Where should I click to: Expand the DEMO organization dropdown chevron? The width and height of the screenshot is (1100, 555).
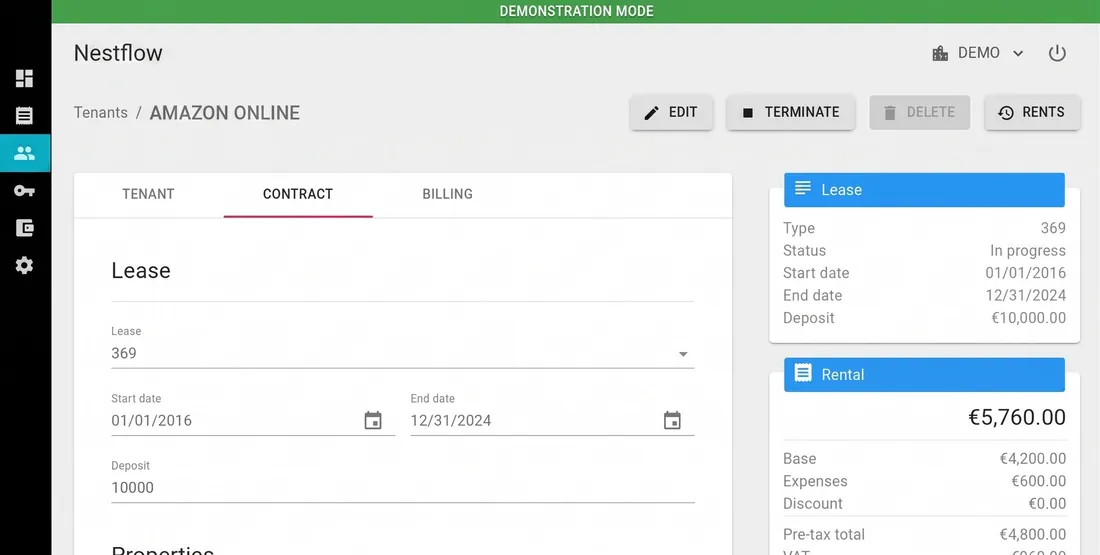(1019, 53)
